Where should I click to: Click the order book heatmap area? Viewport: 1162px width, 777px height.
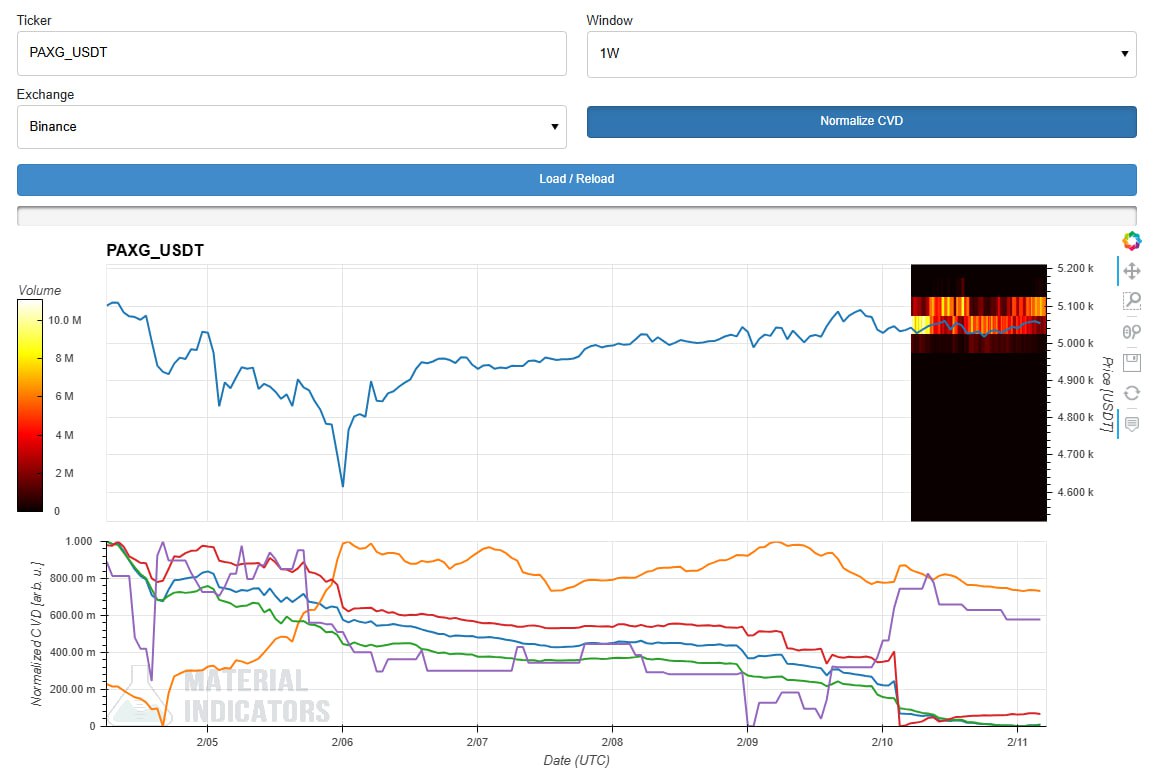click(977, 400)
